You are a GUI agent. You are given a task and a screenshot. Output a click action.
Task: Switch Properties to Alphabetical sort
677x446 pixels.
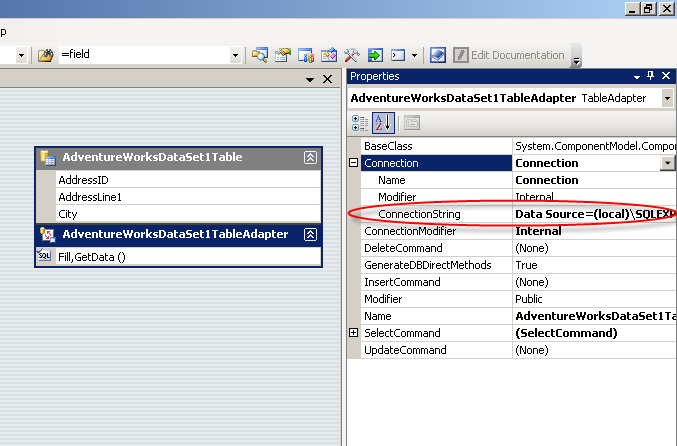pyautogui.click(x=383, y=123)
